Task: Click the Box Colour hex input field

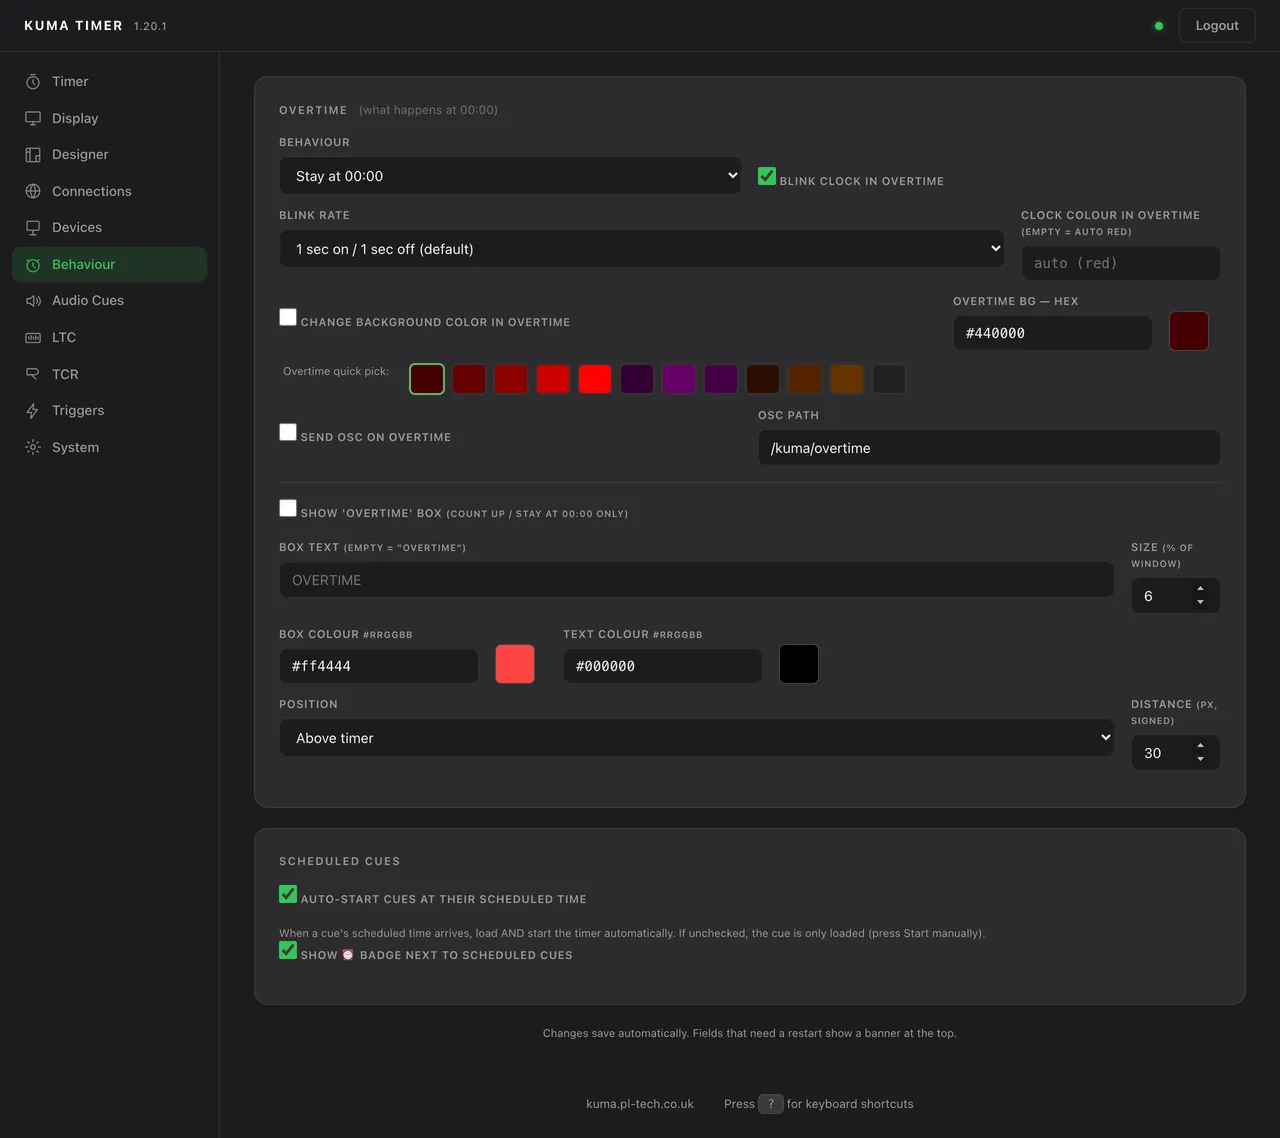Action: (378, 666)
